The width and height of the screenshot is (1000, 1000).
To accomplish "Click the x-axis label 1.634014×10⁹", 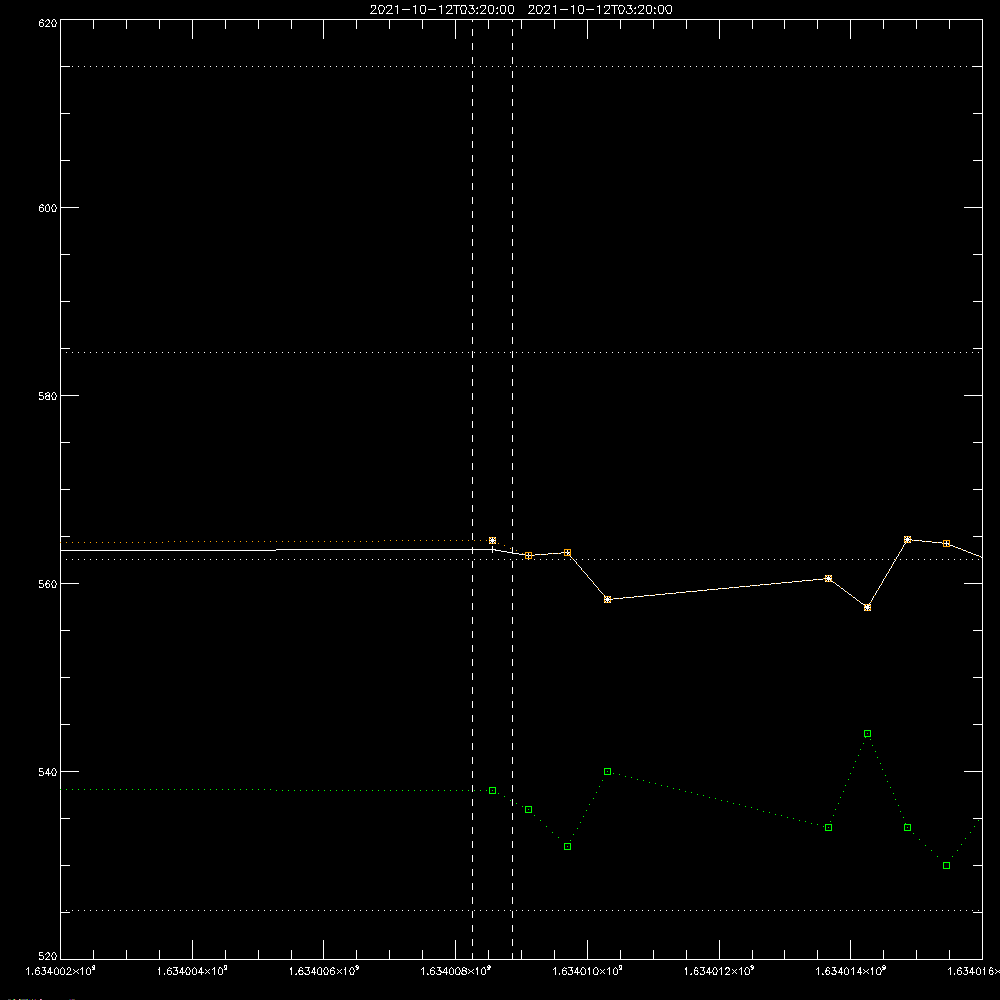I will tap(851, 971).
